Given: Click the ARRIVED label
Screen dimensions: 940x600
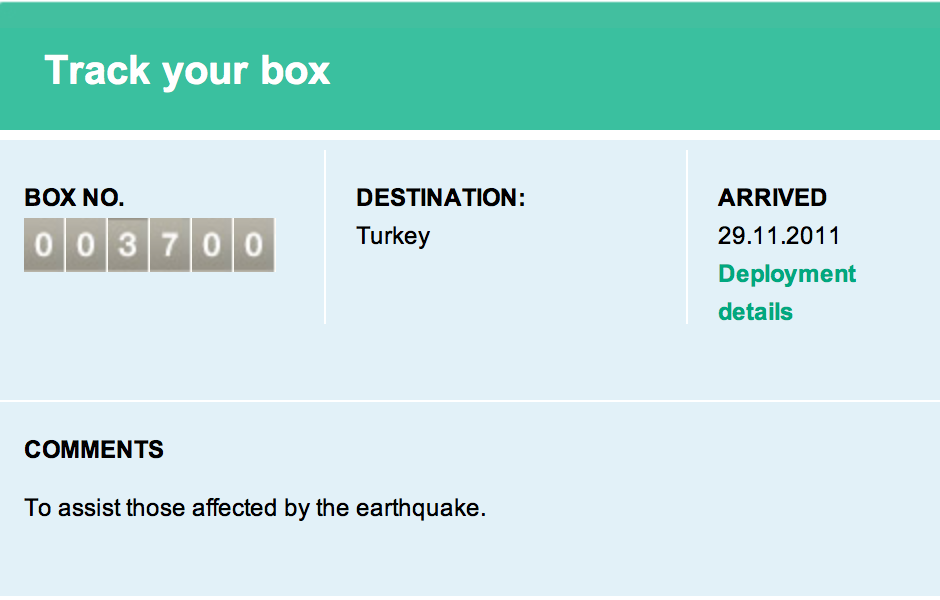Looking at the screenshot, I should click(772, 198).
